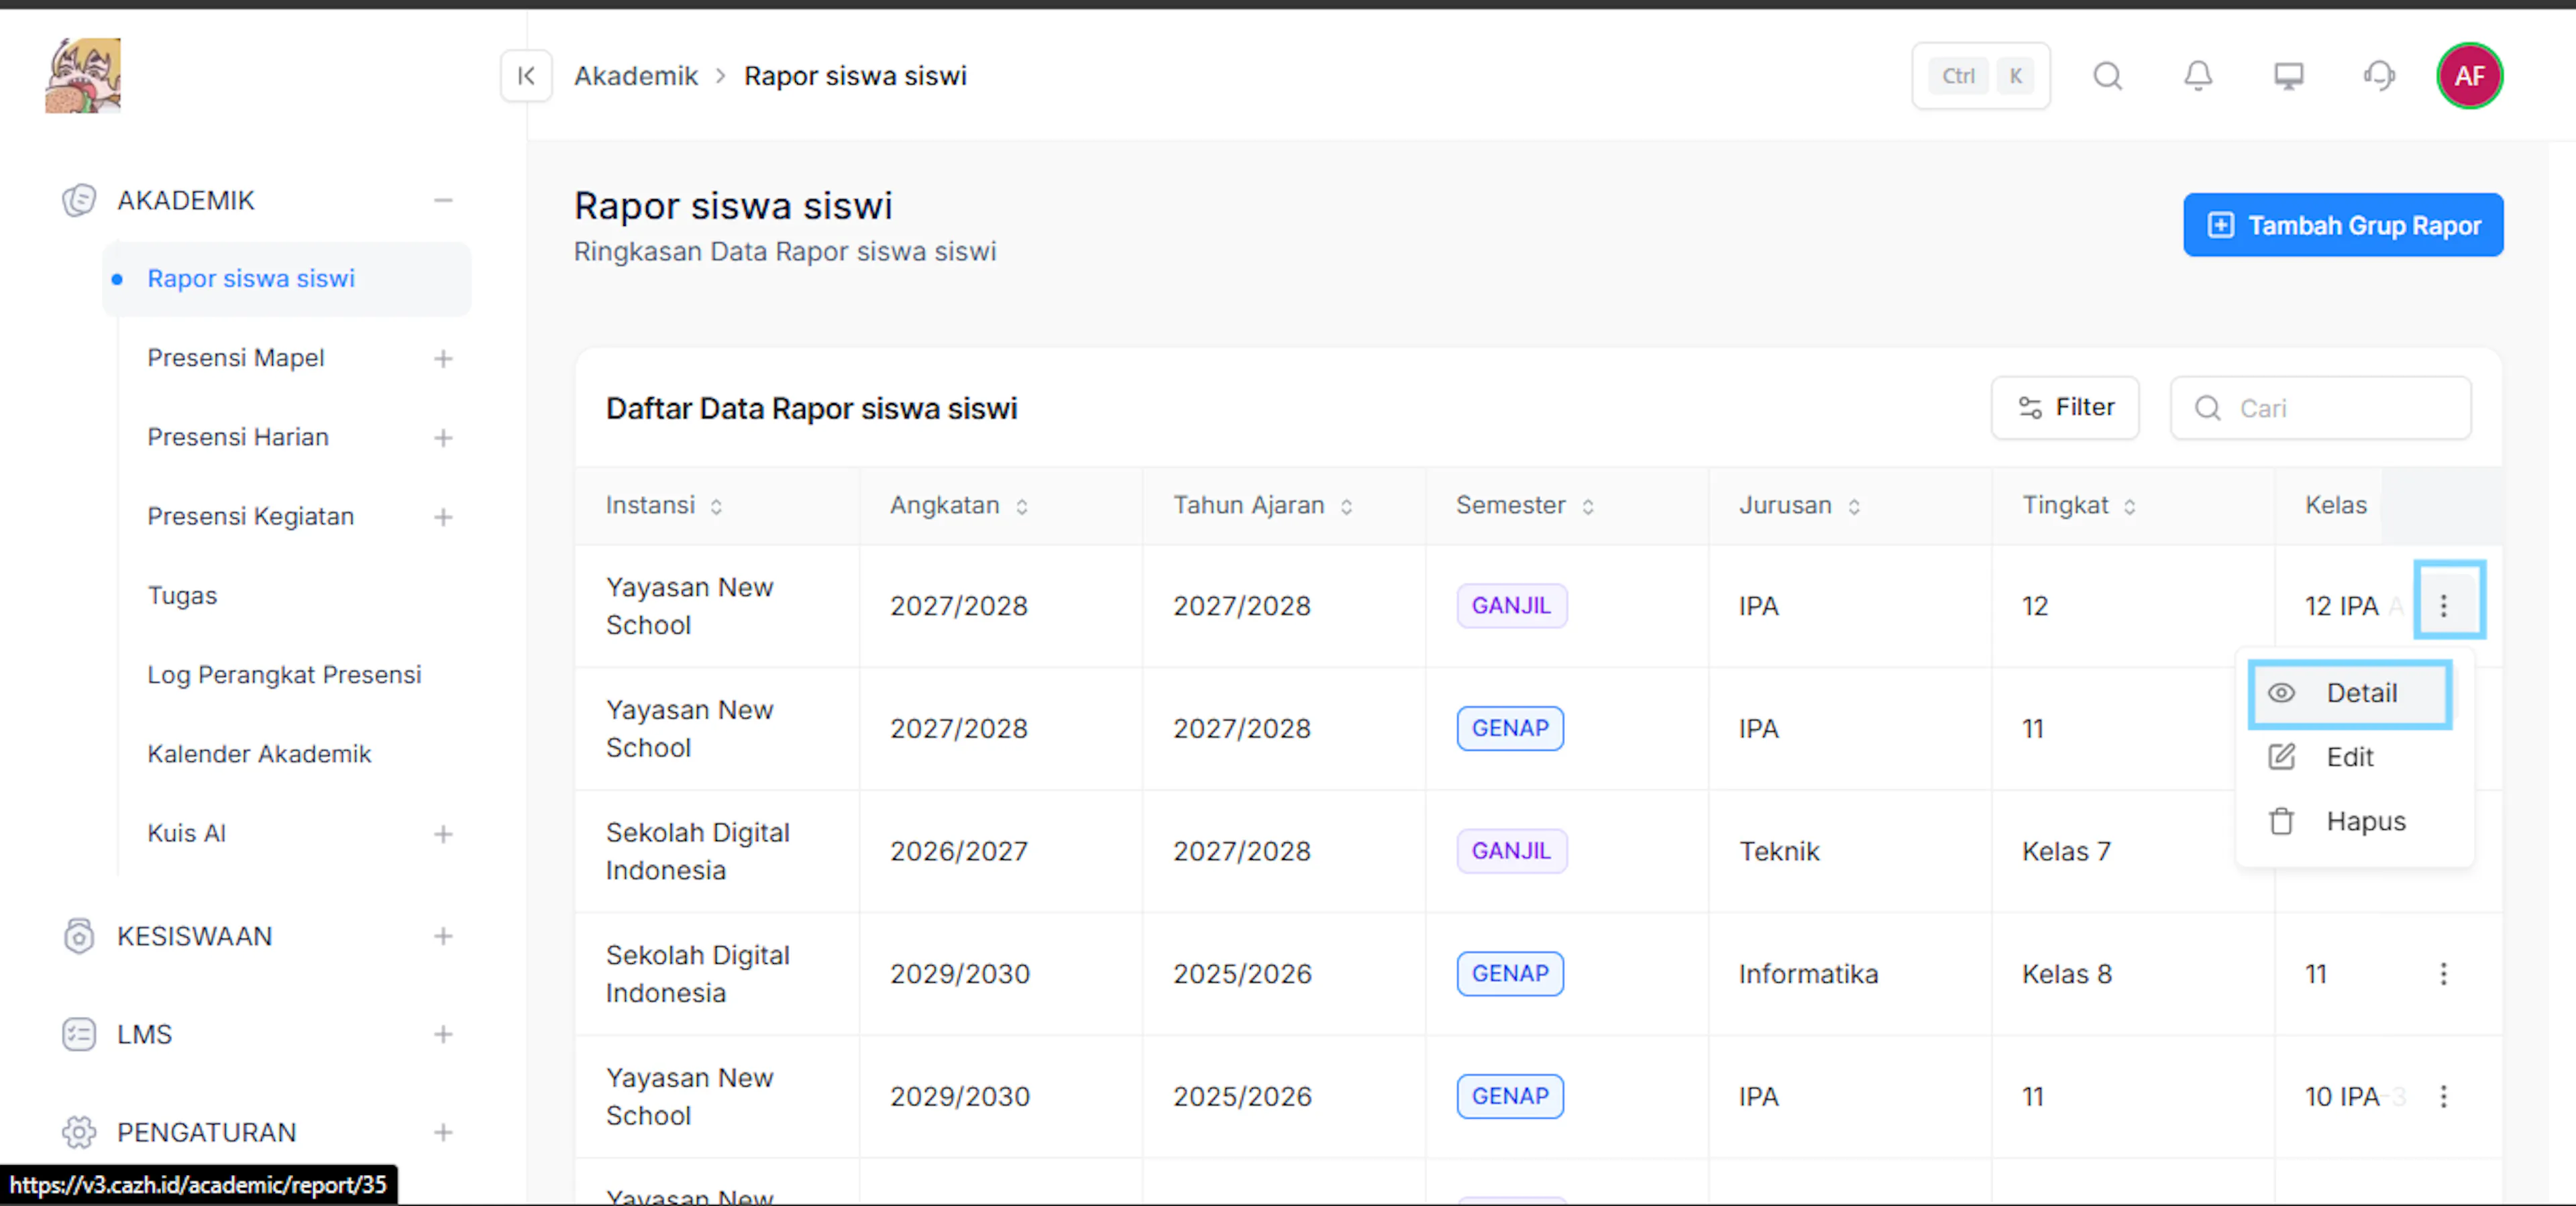Click the AKADEMIK section icon
Screen dimensions: 2576x1206
[79, 200]
